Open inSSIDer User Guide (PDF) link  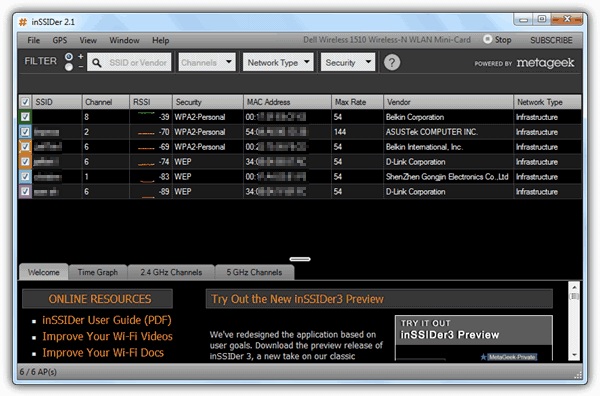coord(107,320)
